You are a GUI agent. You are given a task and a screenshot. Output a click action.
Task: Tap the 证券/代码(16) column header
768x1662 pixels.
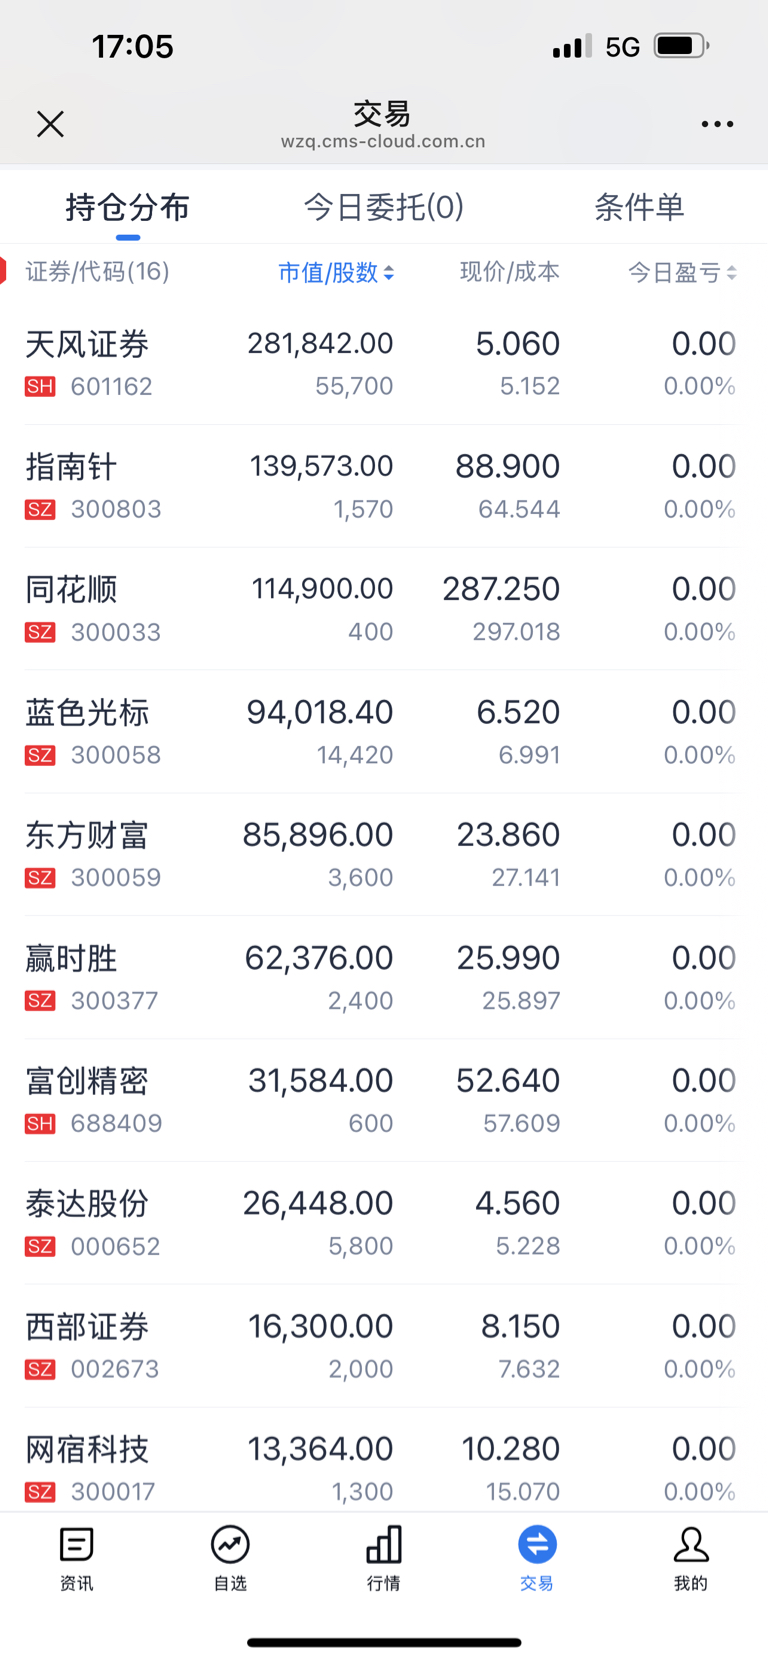click(x=97, y=272)
